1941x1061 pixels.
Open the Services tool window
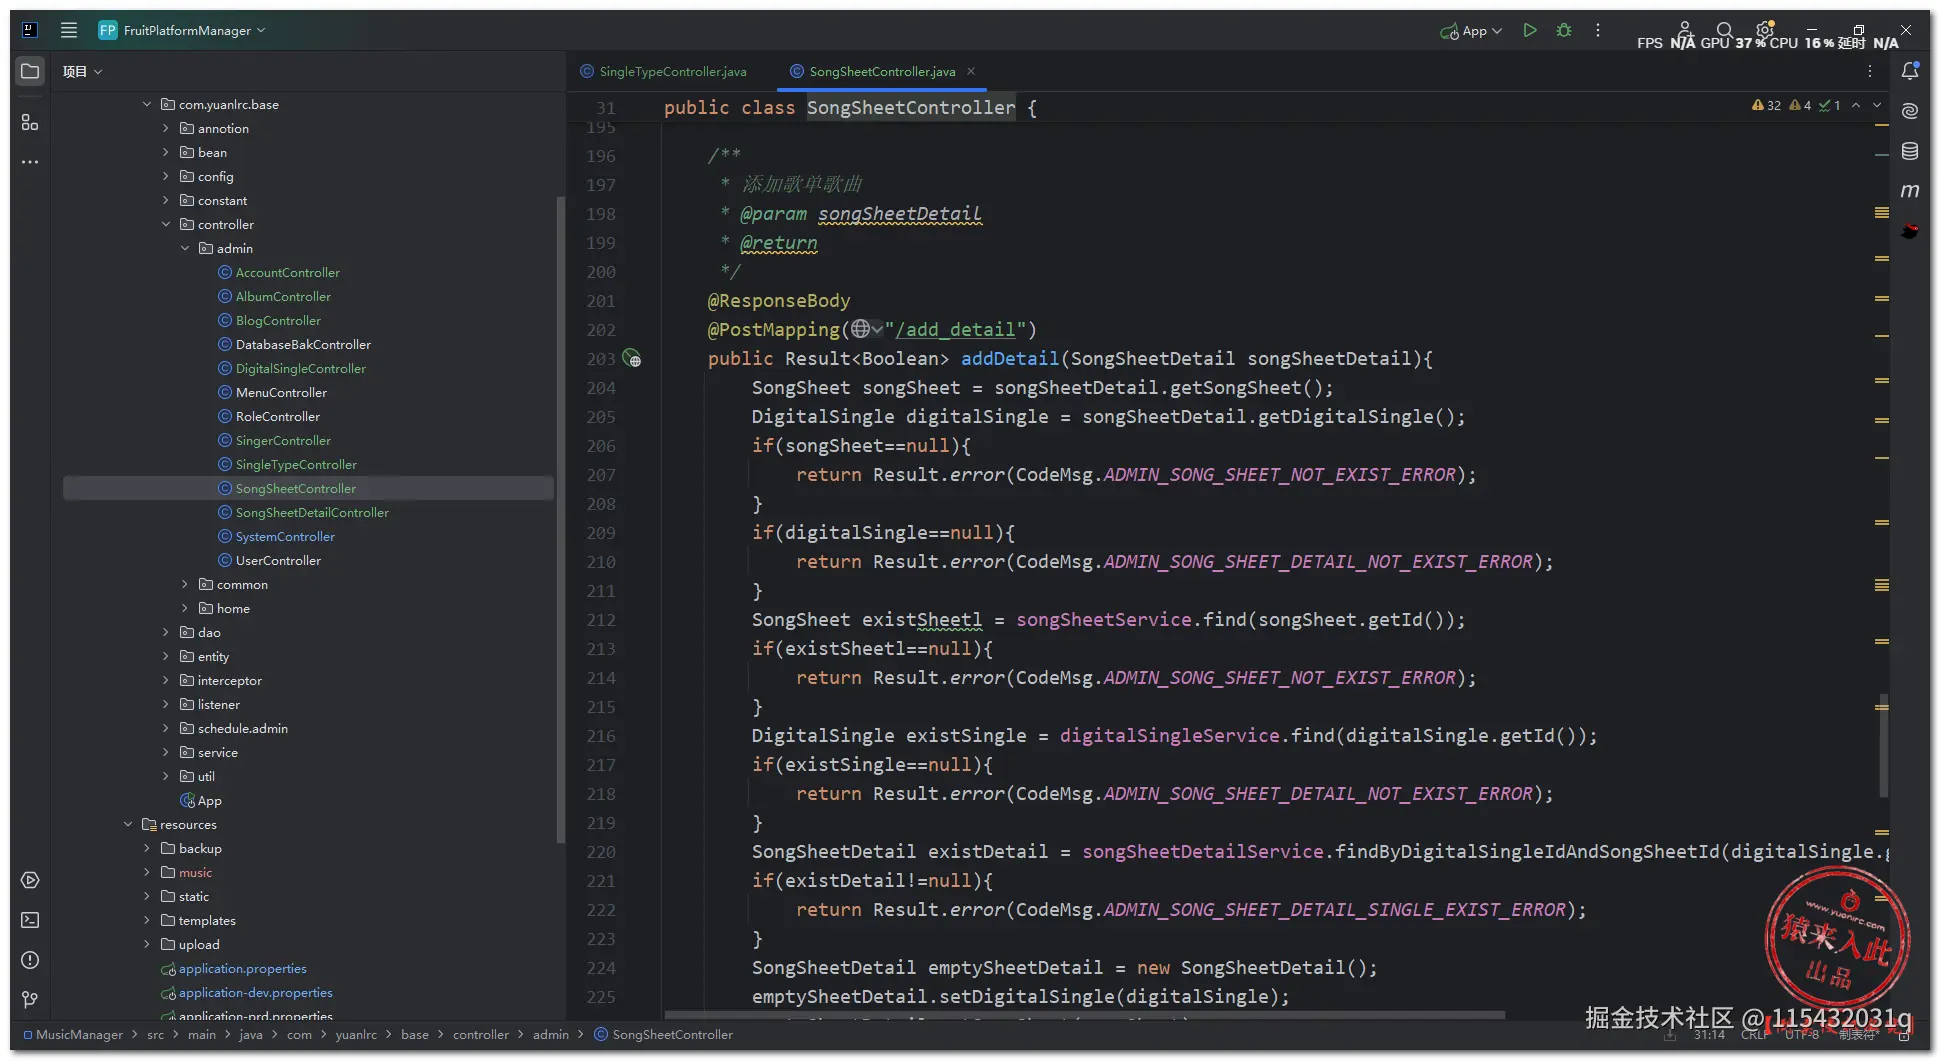click(x=30, y=880)
